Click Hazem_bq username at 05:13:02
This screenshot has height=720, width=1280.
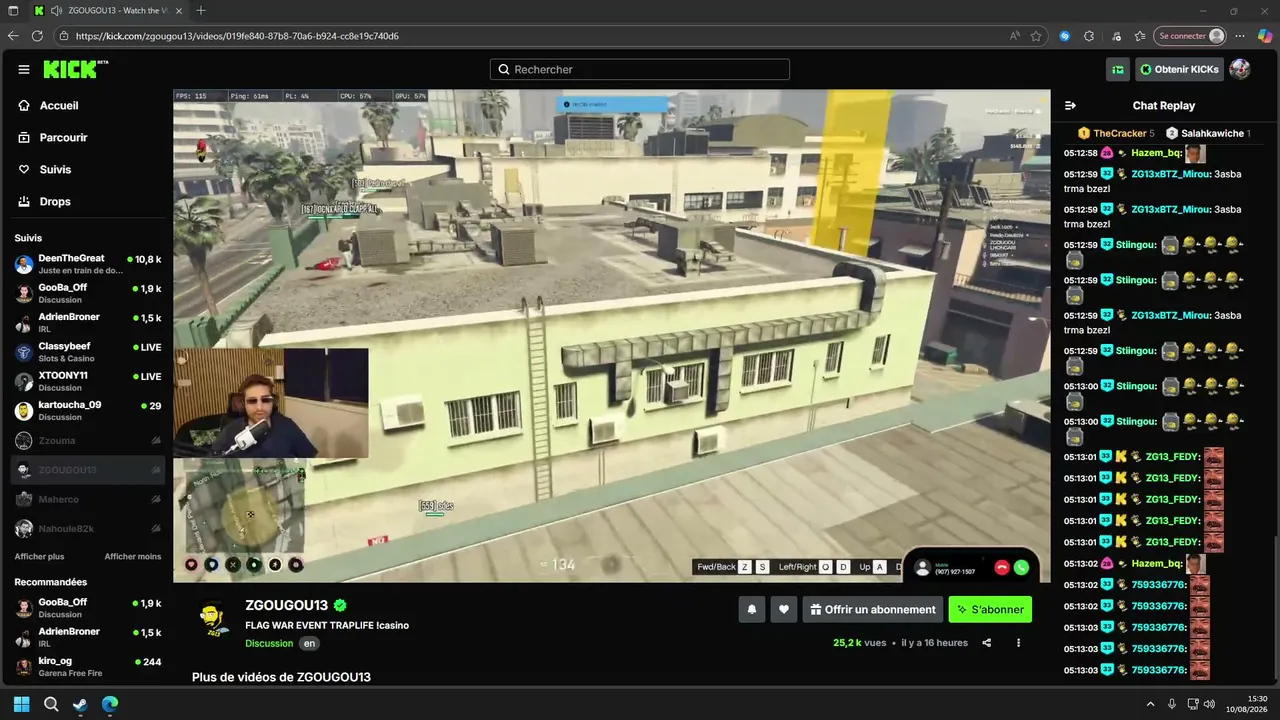pos(1157,564)
